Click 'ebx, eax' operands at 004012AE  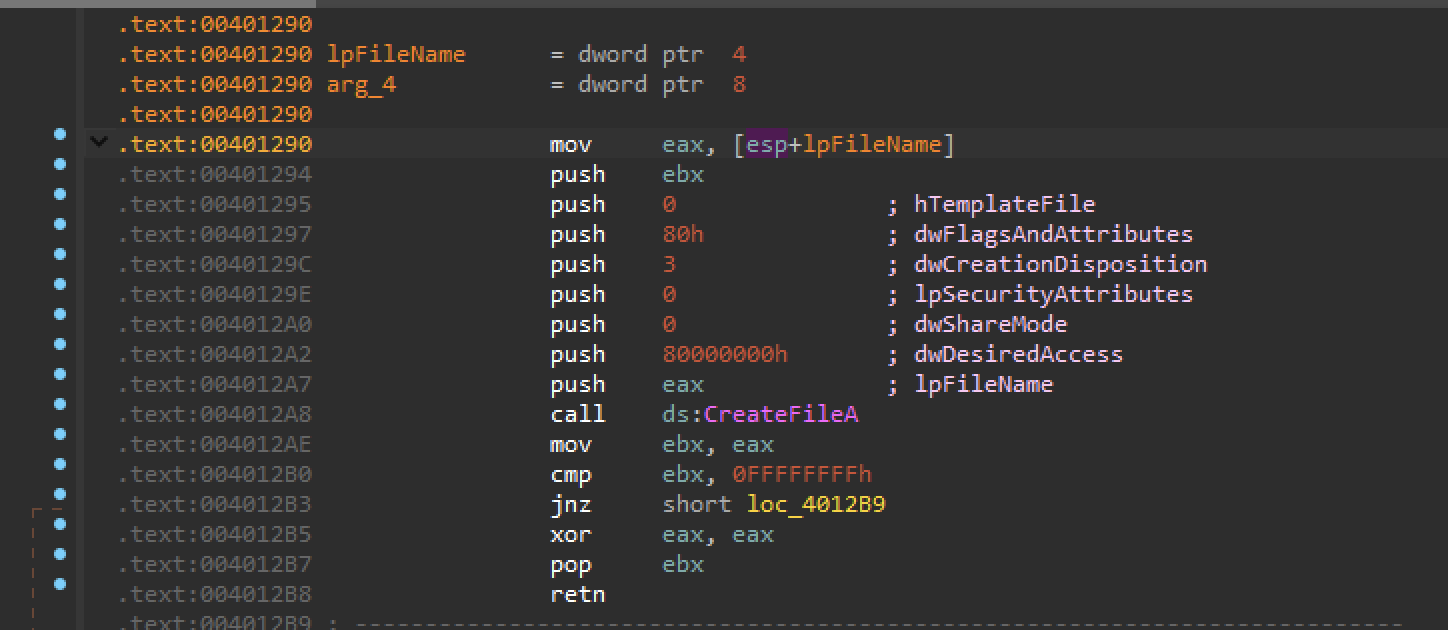pyautogui.click(x=718, y=444)
